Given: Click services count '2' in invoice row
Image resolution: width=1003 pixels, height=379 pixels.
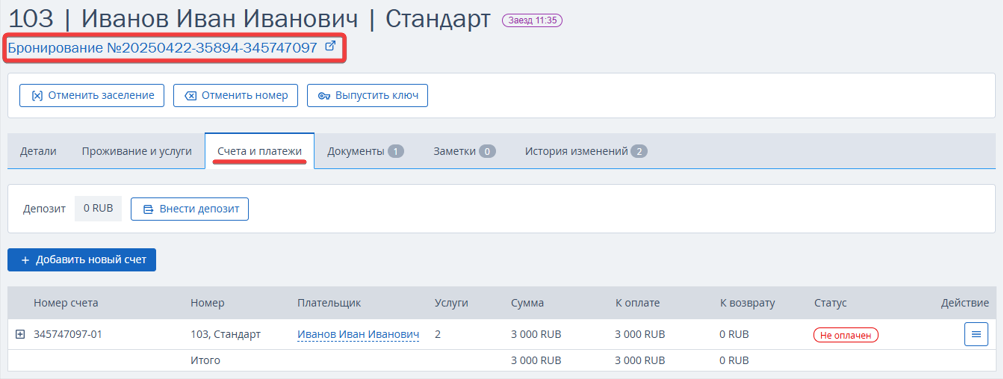Looking at the screenshot, I should [438, 334].
